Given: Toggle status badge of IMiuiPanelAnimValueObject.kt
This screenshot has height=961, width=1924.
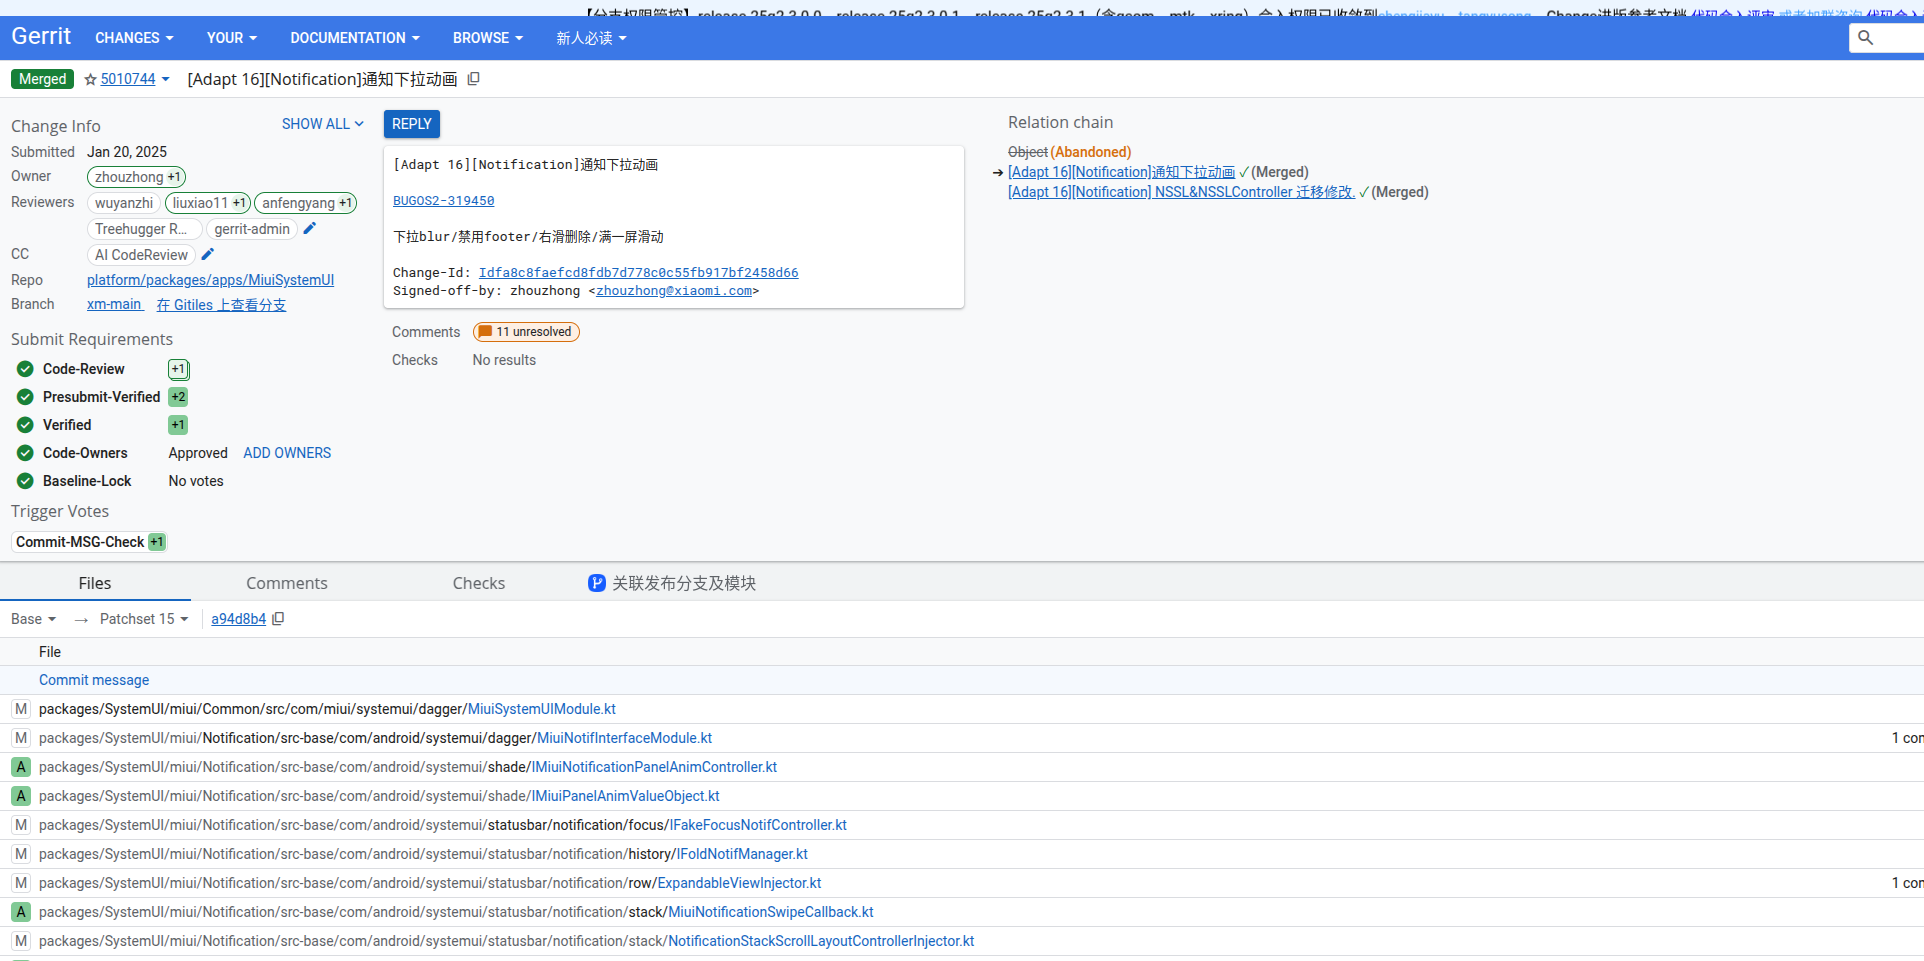Looking at the screenshot, I should 20,796.
